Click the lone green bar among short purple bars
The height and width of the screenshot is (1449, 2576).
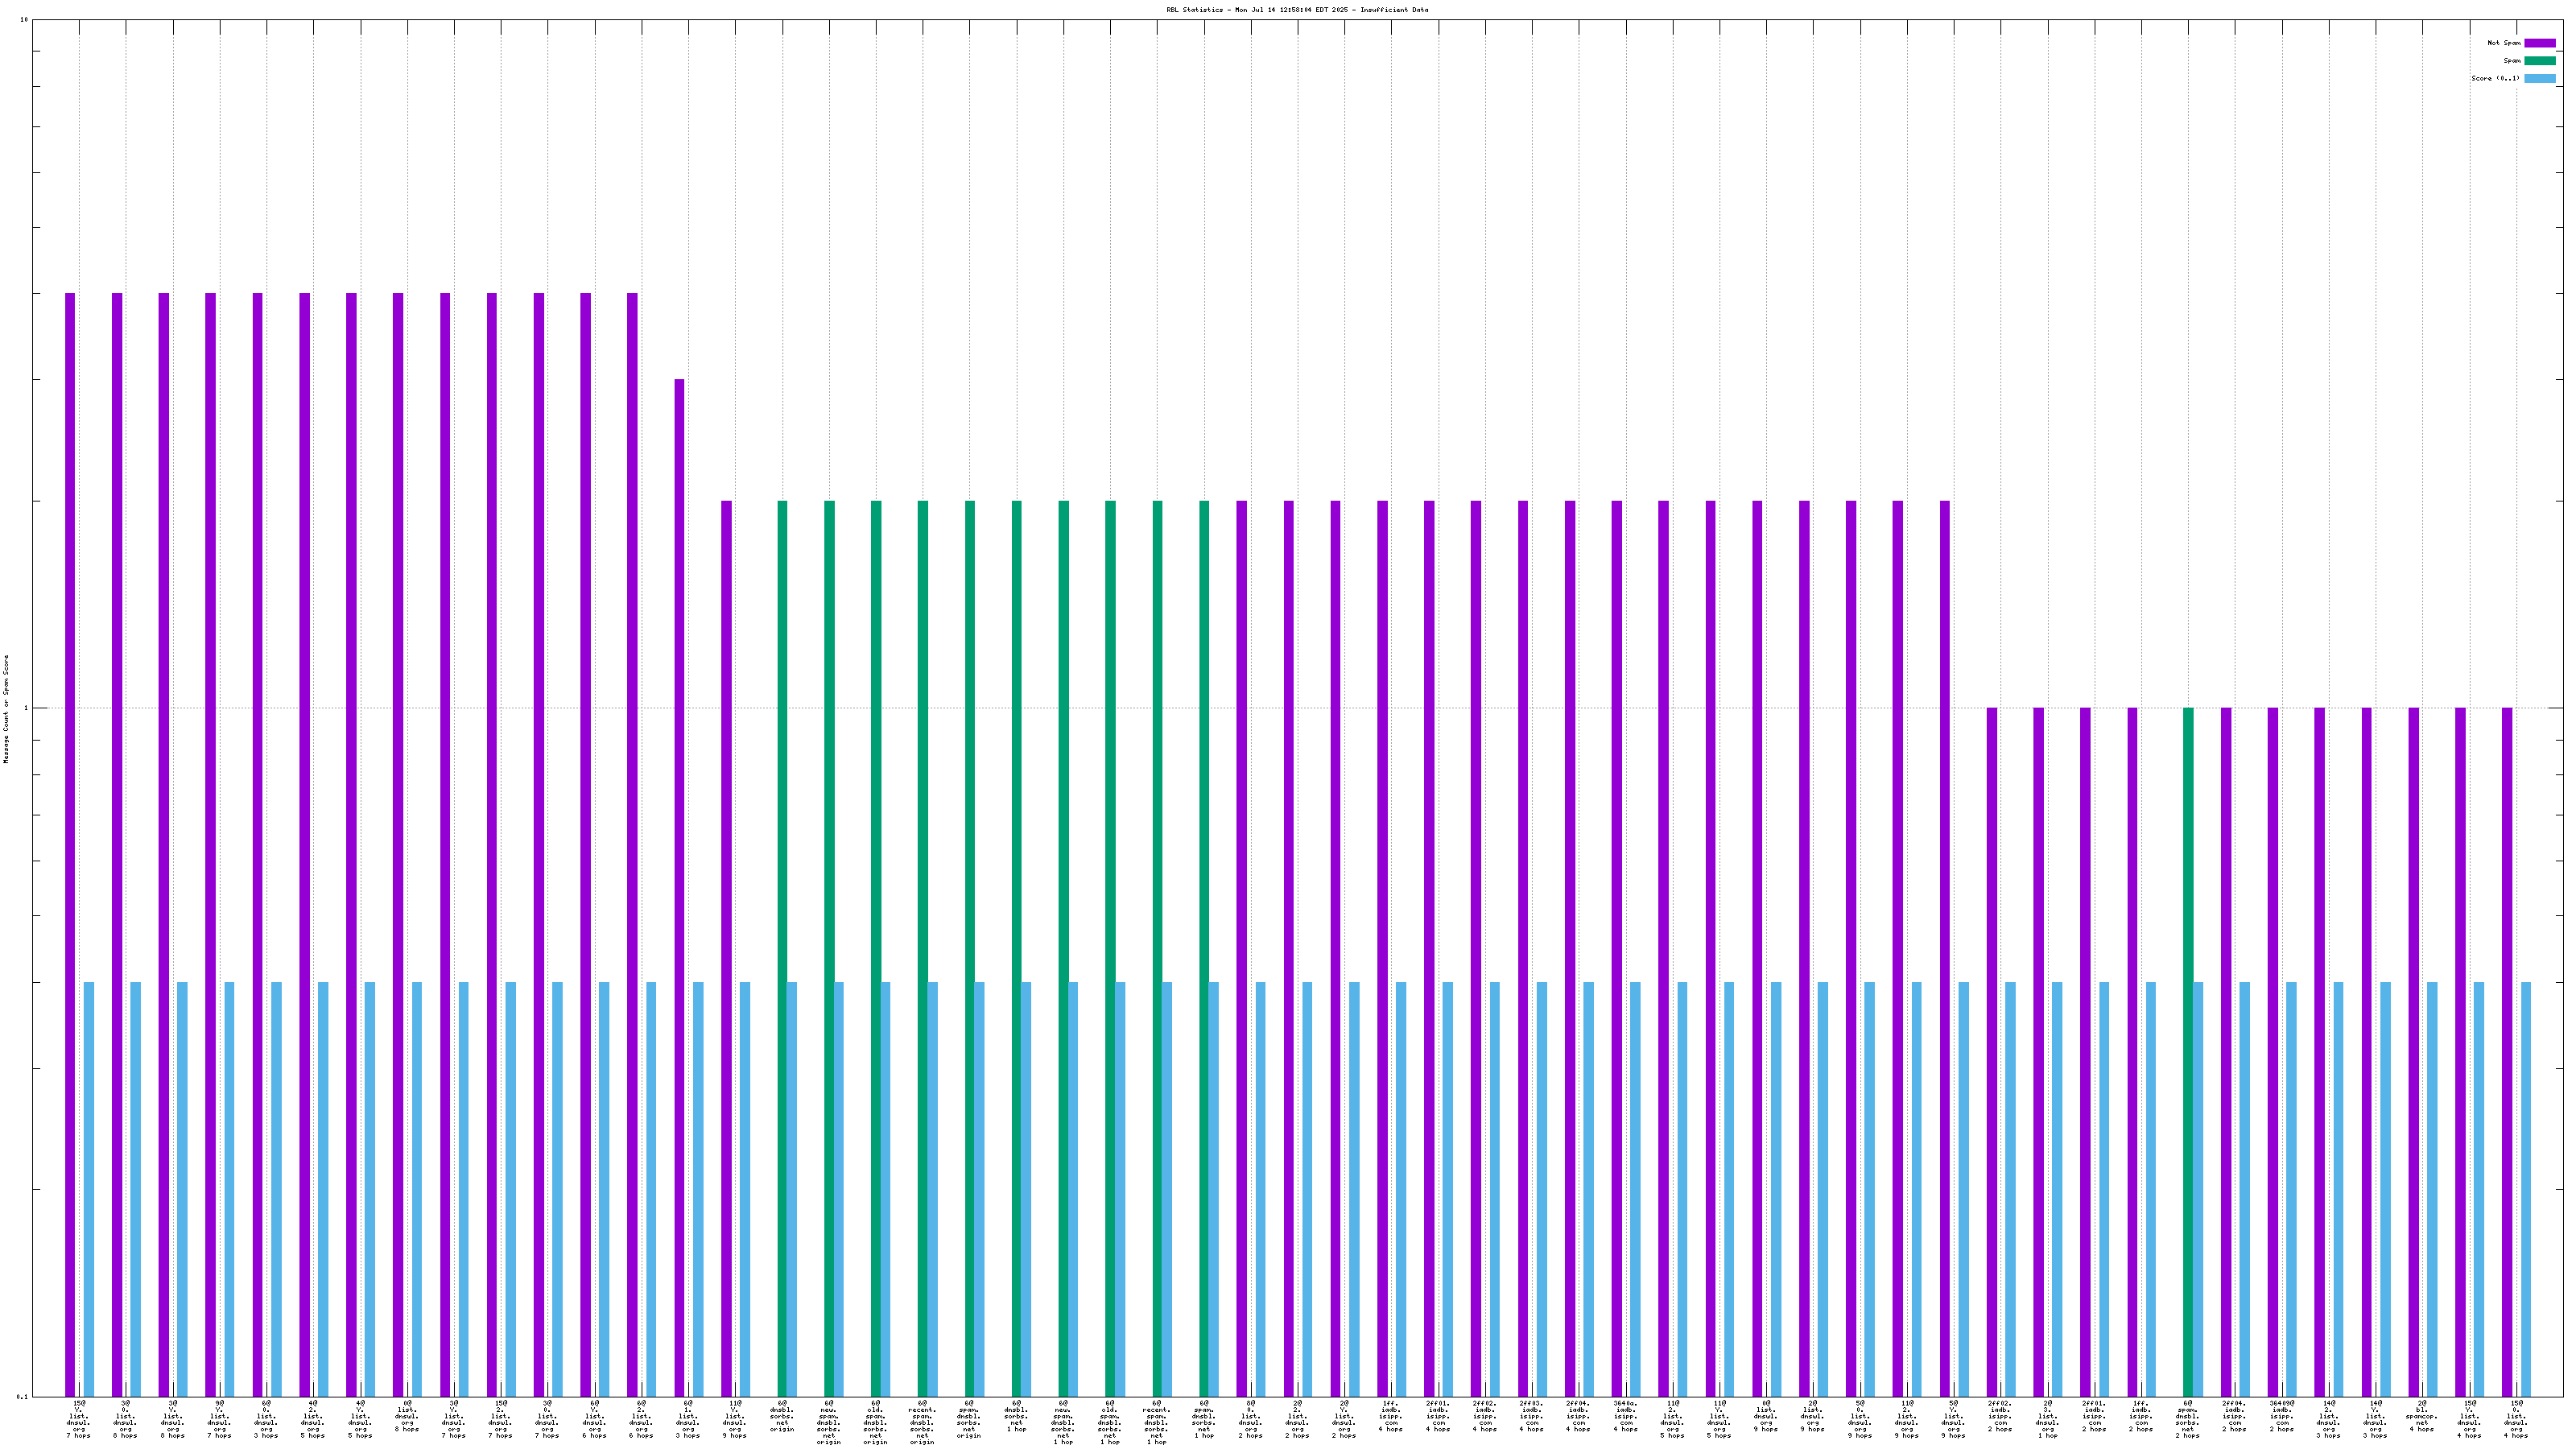coord(2188,1050)
